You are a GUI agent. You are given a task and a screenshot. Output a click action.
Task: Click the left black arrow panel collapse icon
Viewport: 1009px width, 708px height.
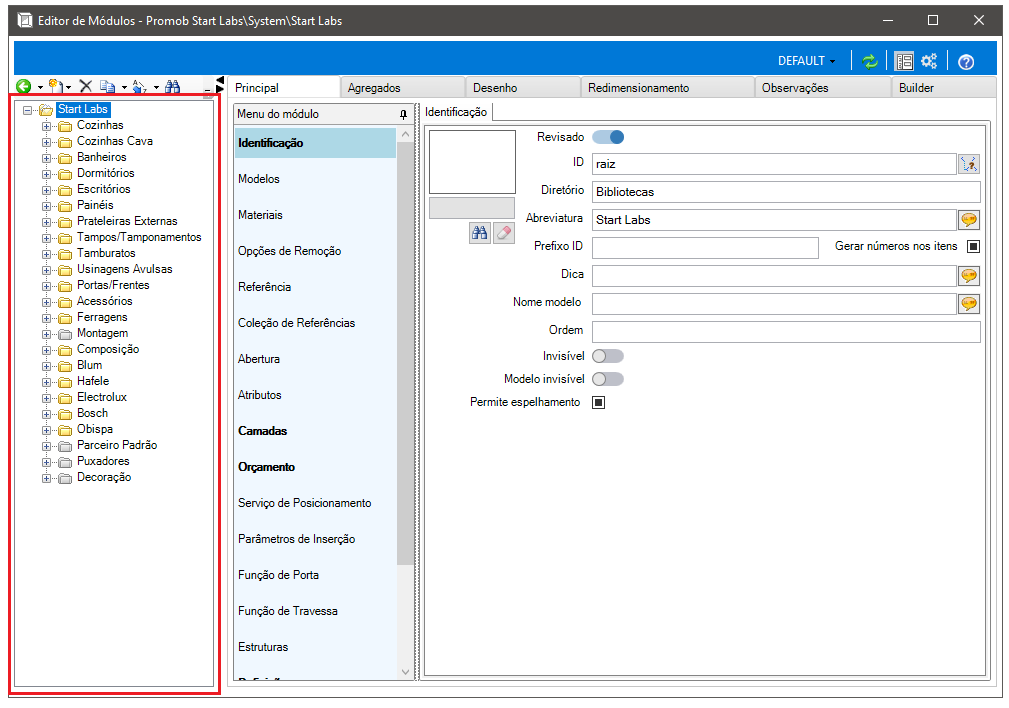(x=220, y=80)
